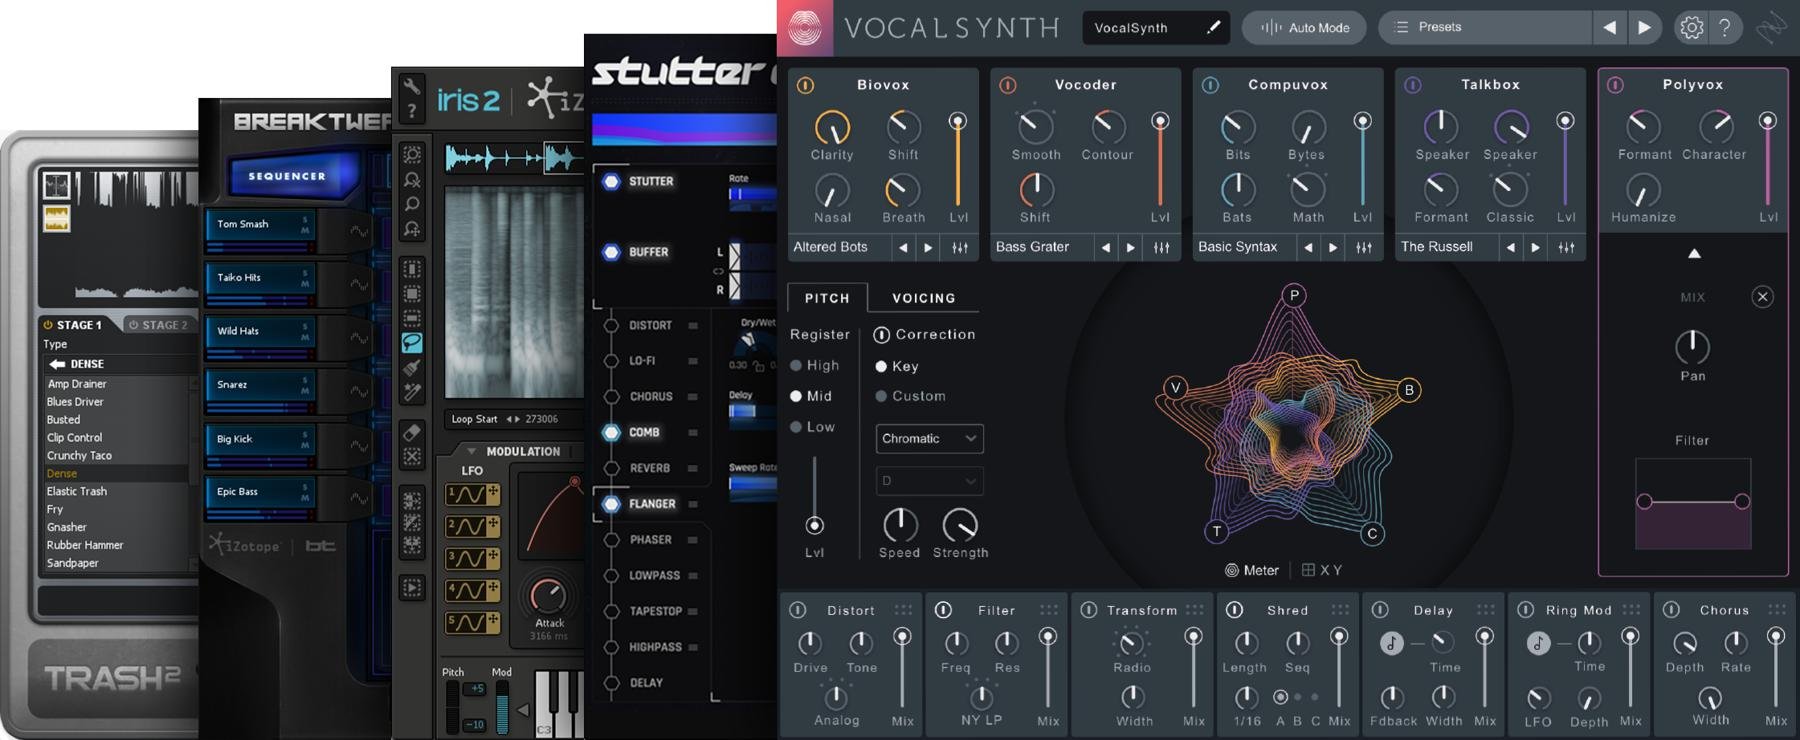Open the Chromatic scale dropdown

tap(929, 439)
